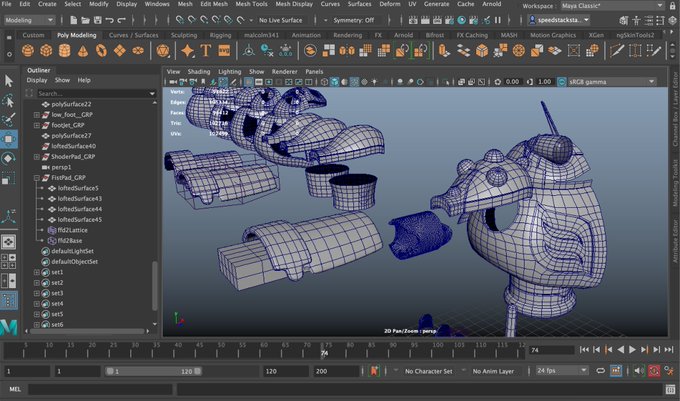Activate the Scale tool in toolbox
This screenshot has width=680, height=401.
click(9, 178)
